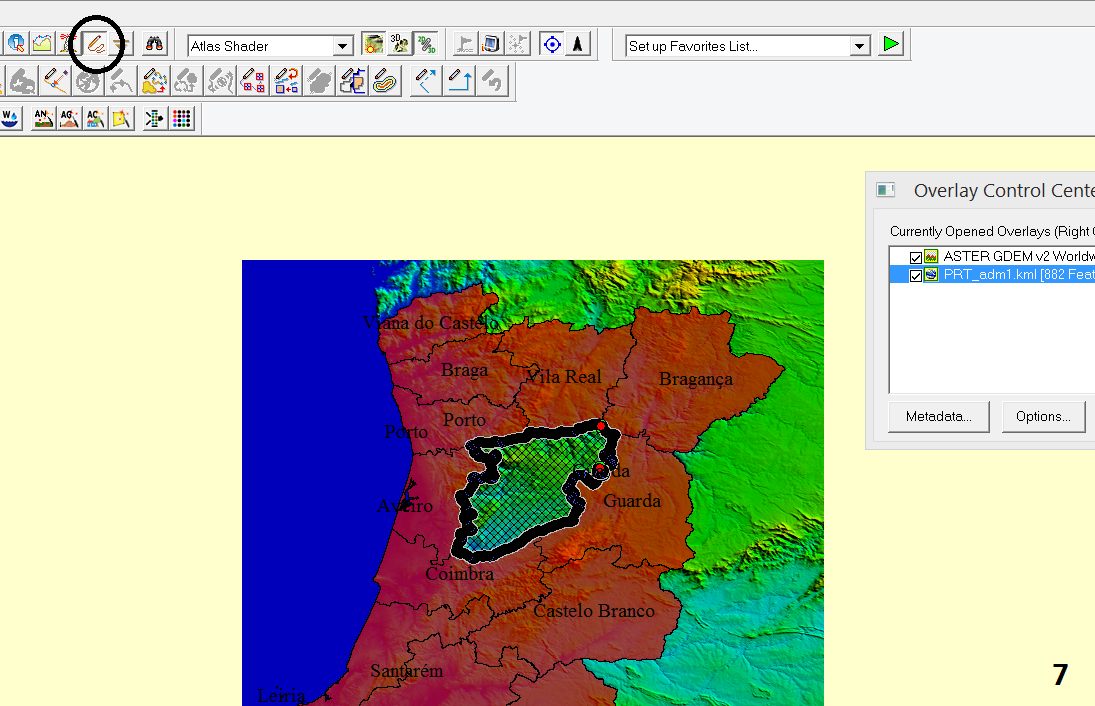
Task: Click the crosshair center-view tool
Action: coord(551,43)
